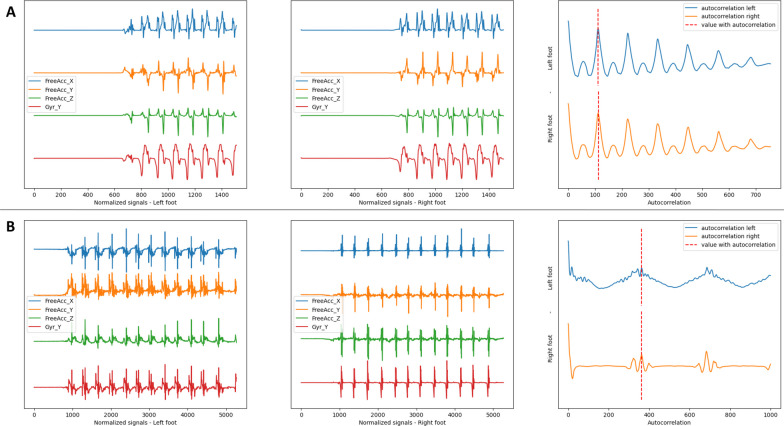Viewport: 784px width, 426px height.
Task: Click FreeAcc_Y legend entry in panel B right foot plot
Action: 318,310
